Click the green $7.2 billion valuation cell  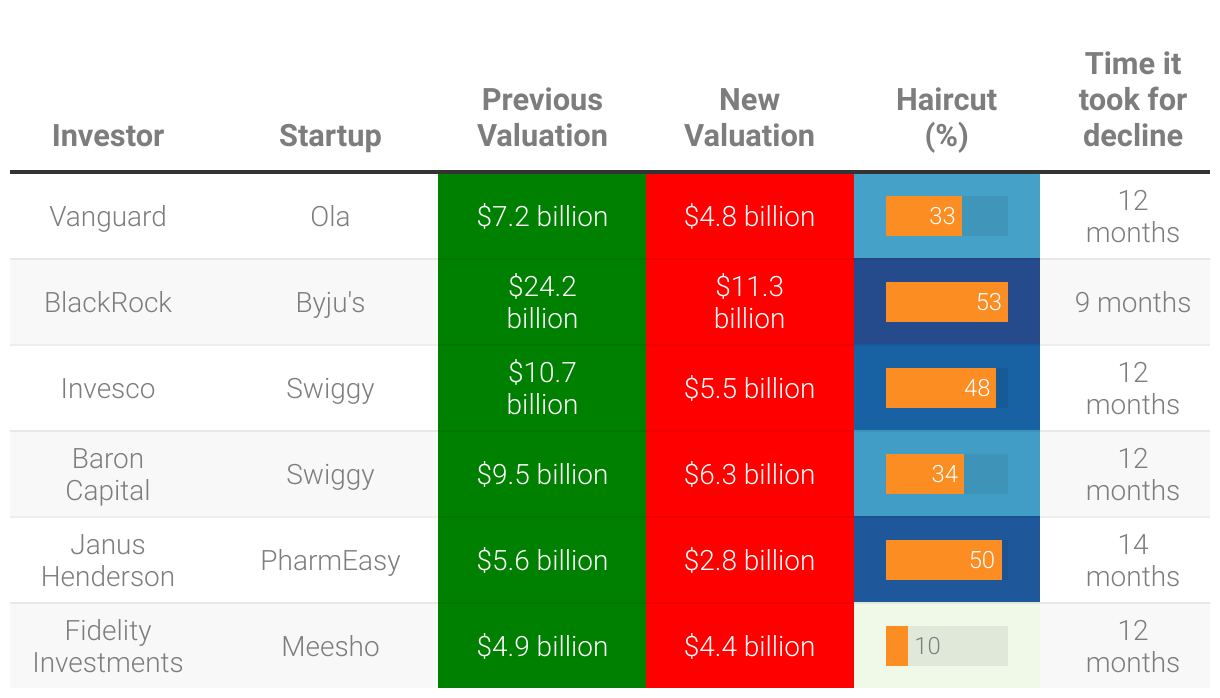tap(542, 217)
